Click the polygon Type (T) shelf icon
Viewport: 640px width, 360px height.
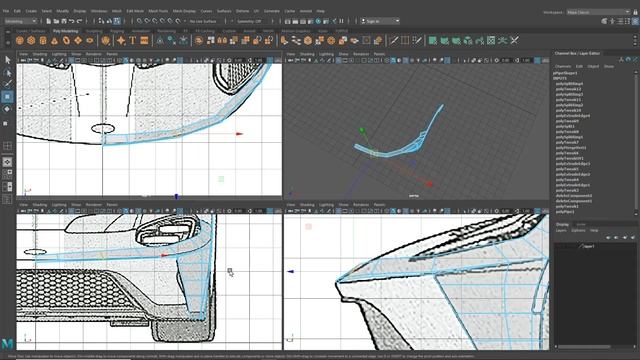[x=133, y=40]
